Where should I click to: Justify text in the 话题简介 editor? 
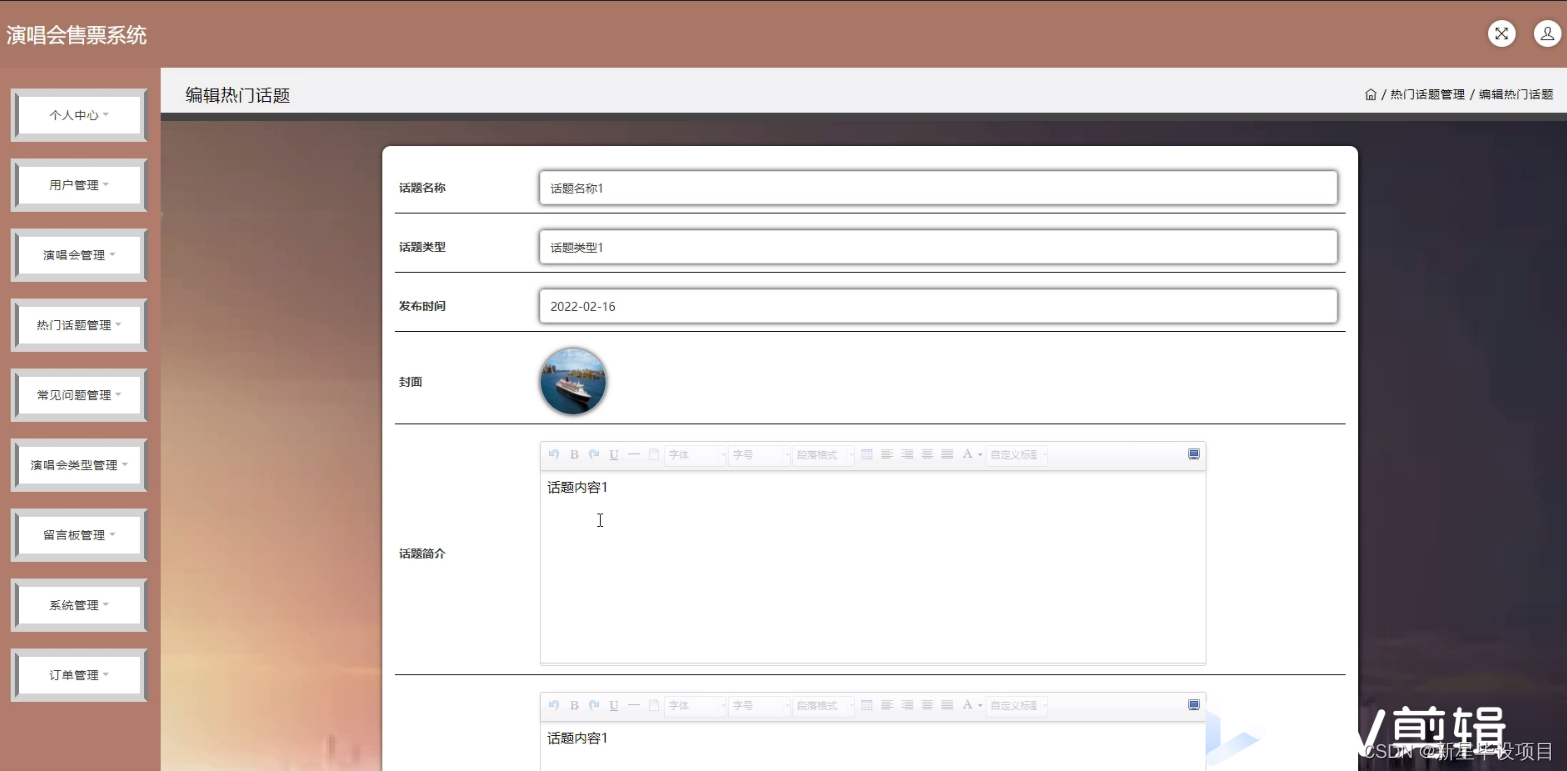click(x=947, y=454)
